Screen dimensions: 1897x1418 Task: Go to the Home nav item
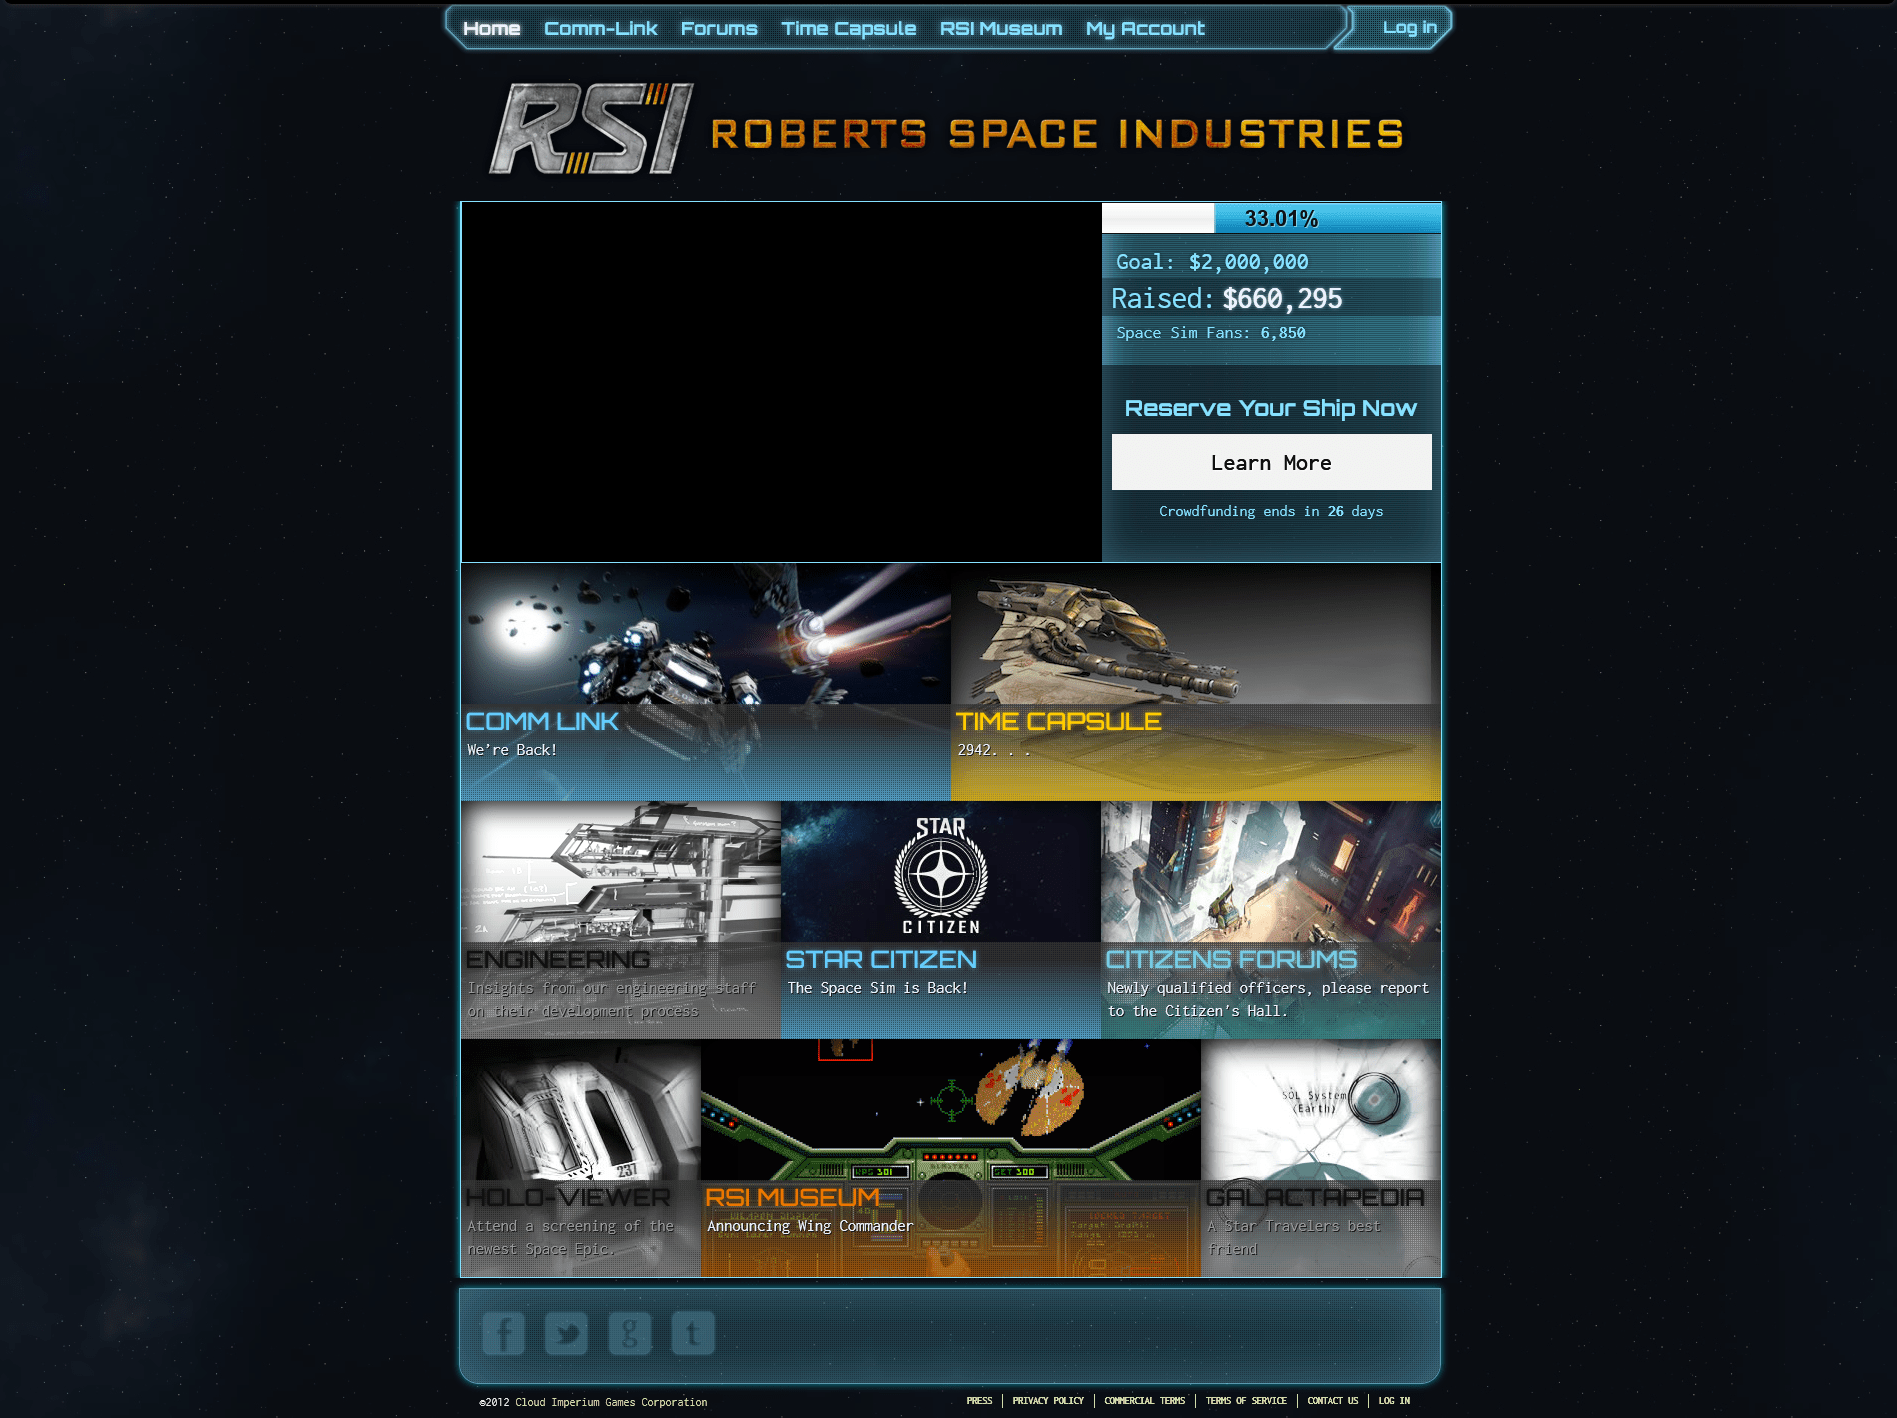click(492, 28)
